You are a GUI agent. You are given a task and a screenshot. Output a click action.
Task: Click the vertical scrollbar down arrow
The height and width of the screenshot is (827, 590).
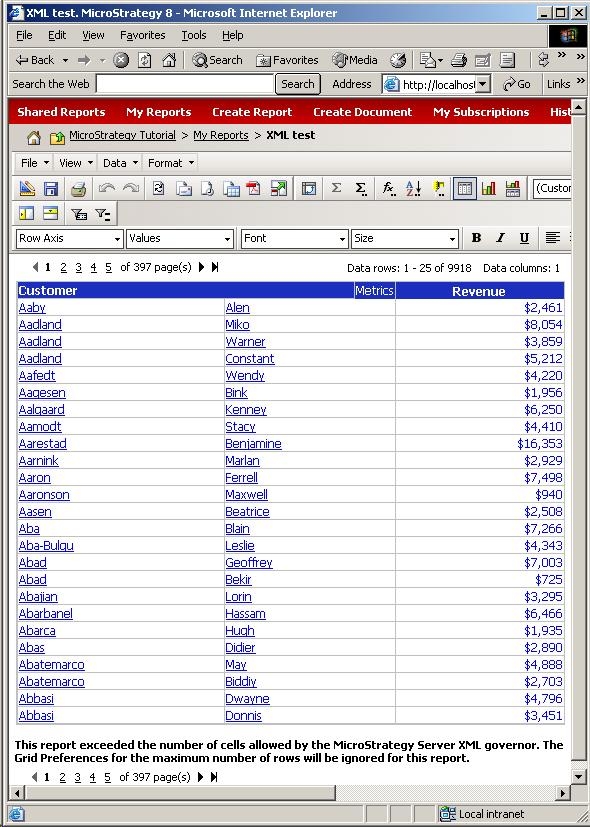pos(578,776)
